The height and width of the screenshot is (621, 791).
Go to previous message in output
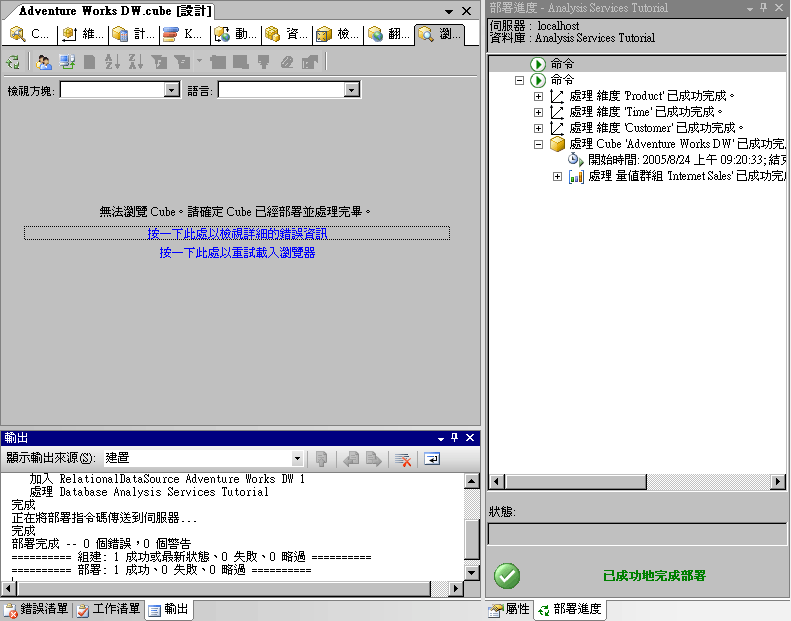click(351, 459)
